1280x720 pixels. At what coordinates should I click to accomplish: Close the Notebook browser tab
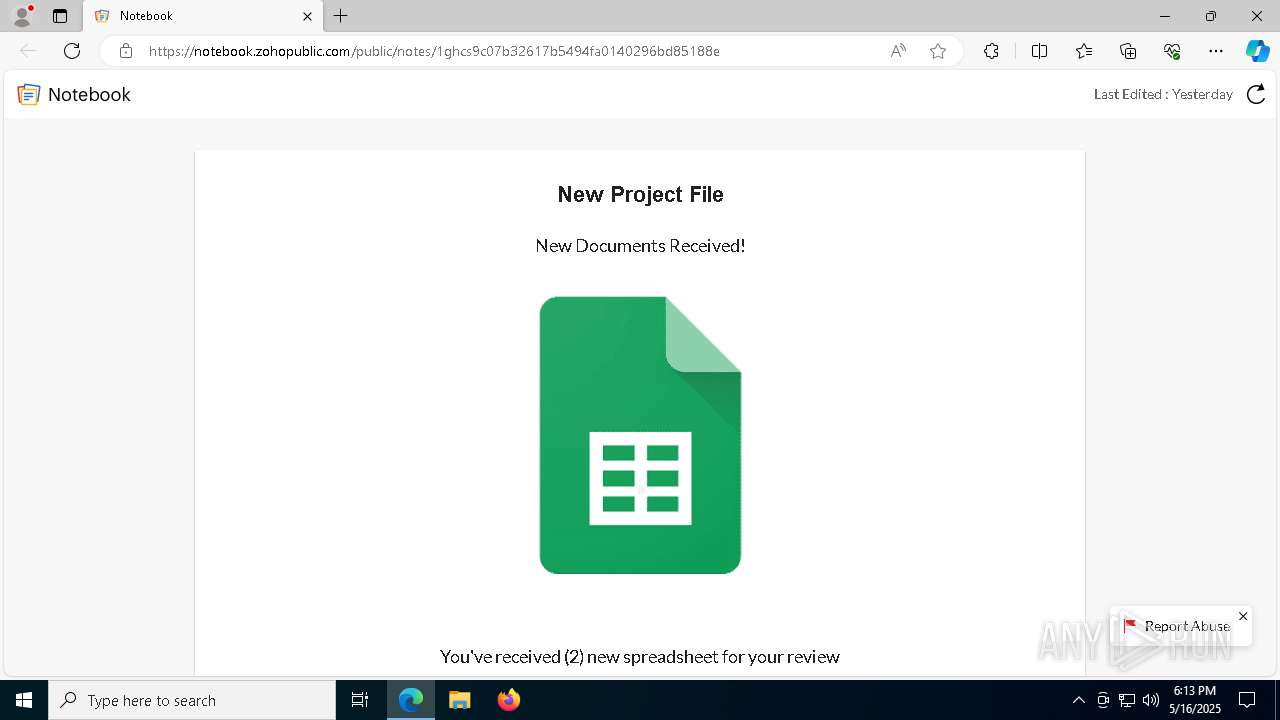pyautogui.click(x=307, y=16)
